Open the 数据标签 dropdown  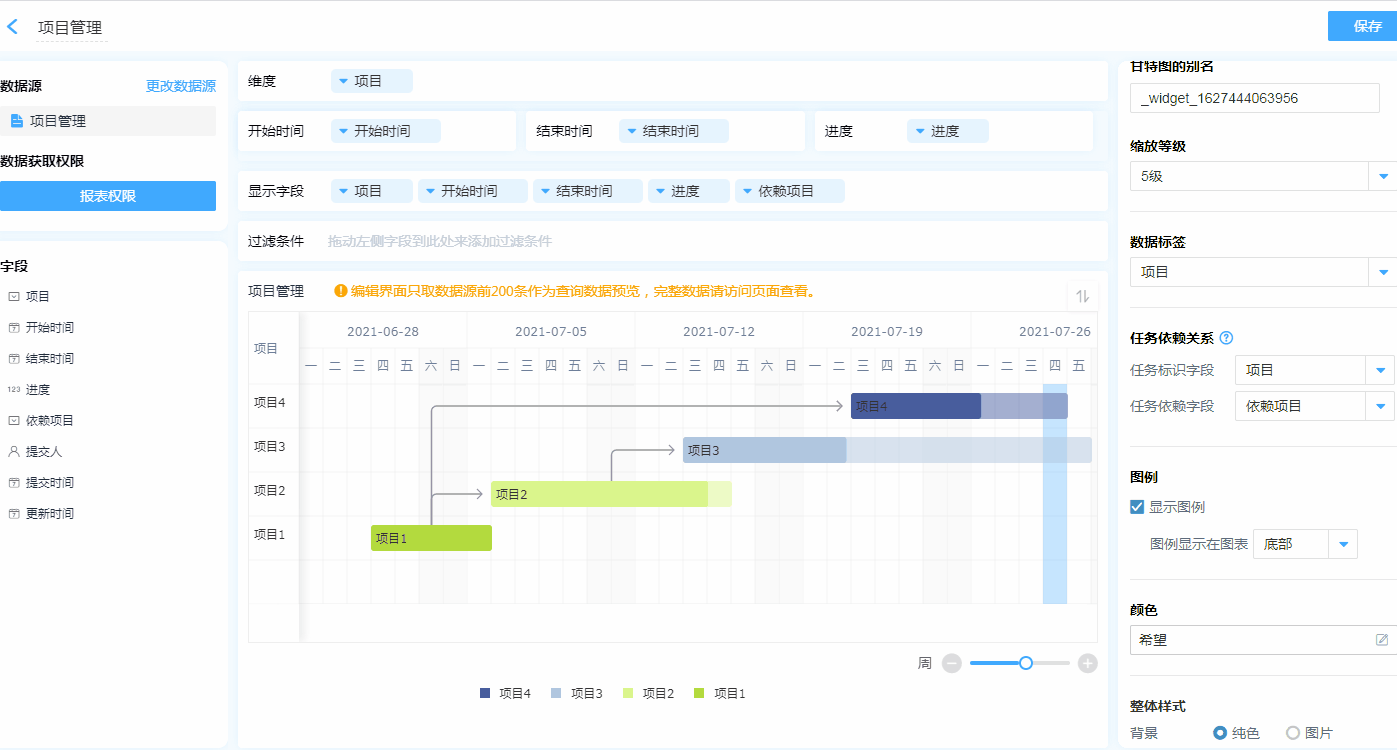(1383, 272)
